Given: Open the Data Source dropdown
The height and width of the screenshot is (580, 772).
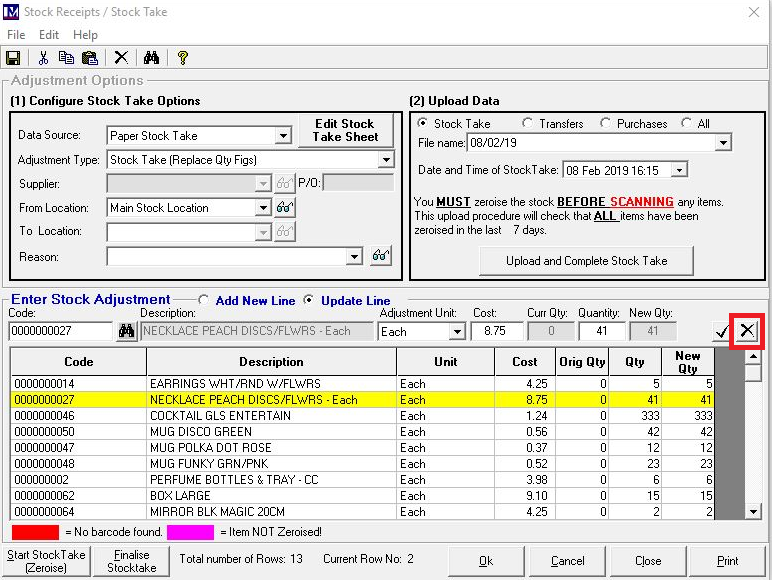Looking at the screenshot, I should (283, 136).
